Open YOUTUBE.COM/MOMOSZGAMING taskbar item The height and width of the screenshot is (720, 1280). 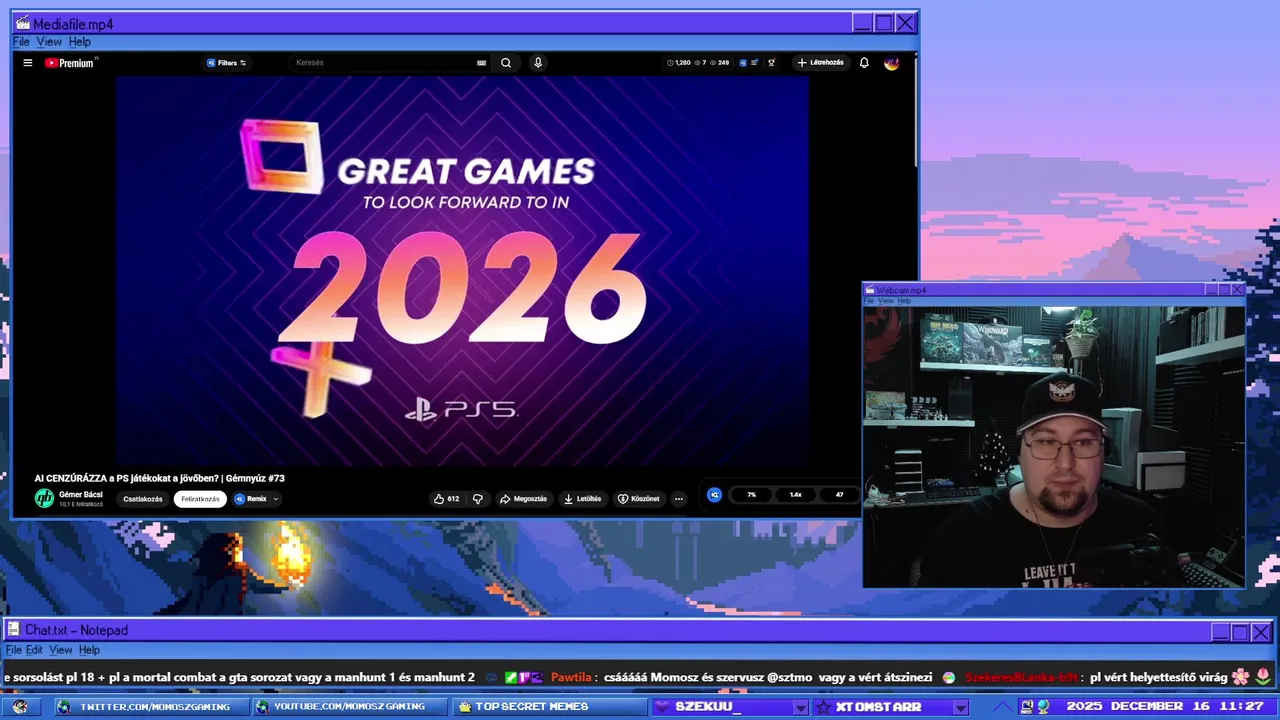click(350, 707)
